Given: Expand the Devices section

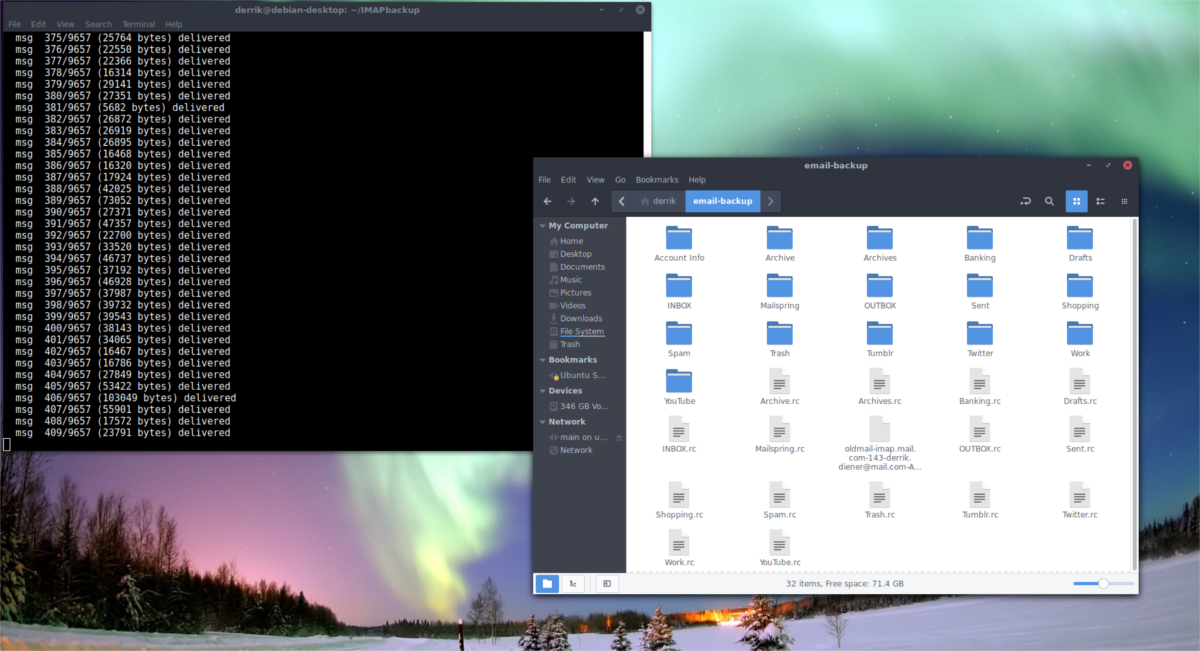Looking at the screenshot, I should (542, 390).
